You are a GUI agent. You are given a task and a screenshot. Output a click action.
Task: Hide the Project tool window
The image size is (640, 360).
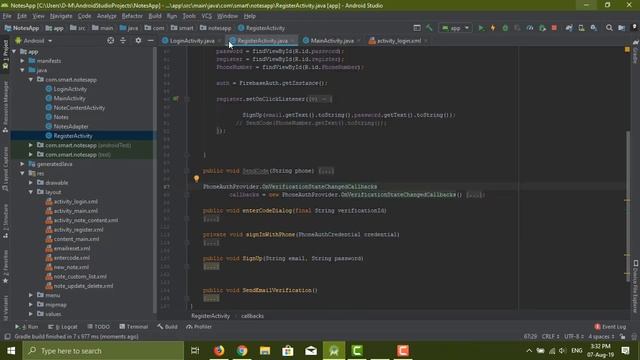click(x=151, y=40)
